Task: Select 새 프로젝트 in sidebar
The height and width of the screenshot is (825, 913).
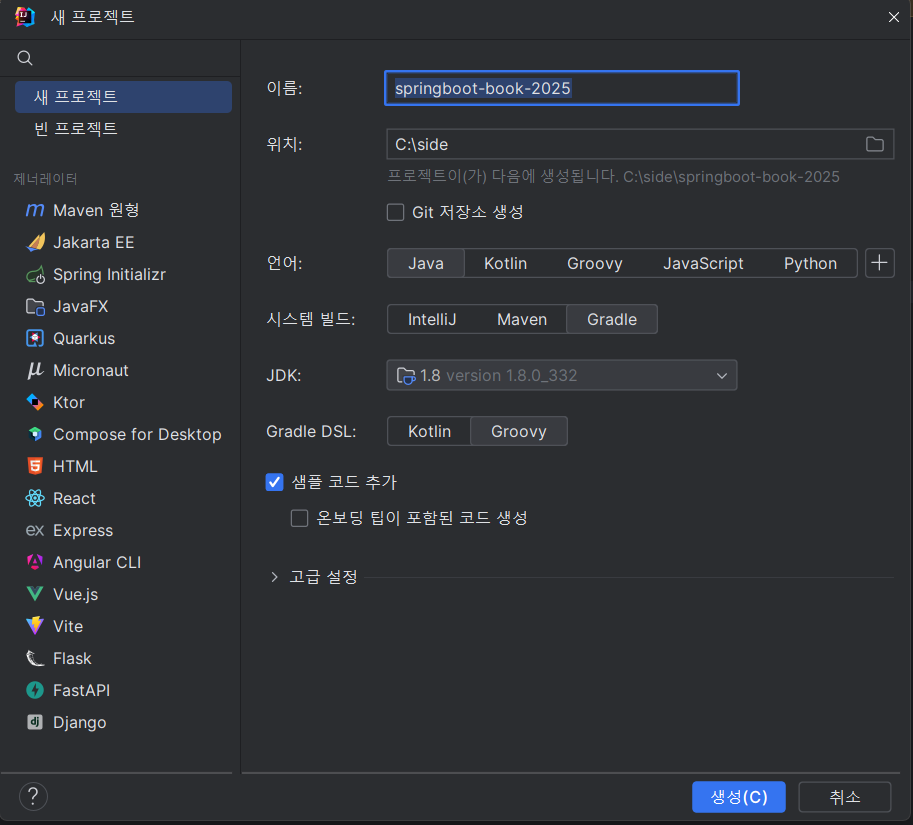Action: (x=123, y=97)
